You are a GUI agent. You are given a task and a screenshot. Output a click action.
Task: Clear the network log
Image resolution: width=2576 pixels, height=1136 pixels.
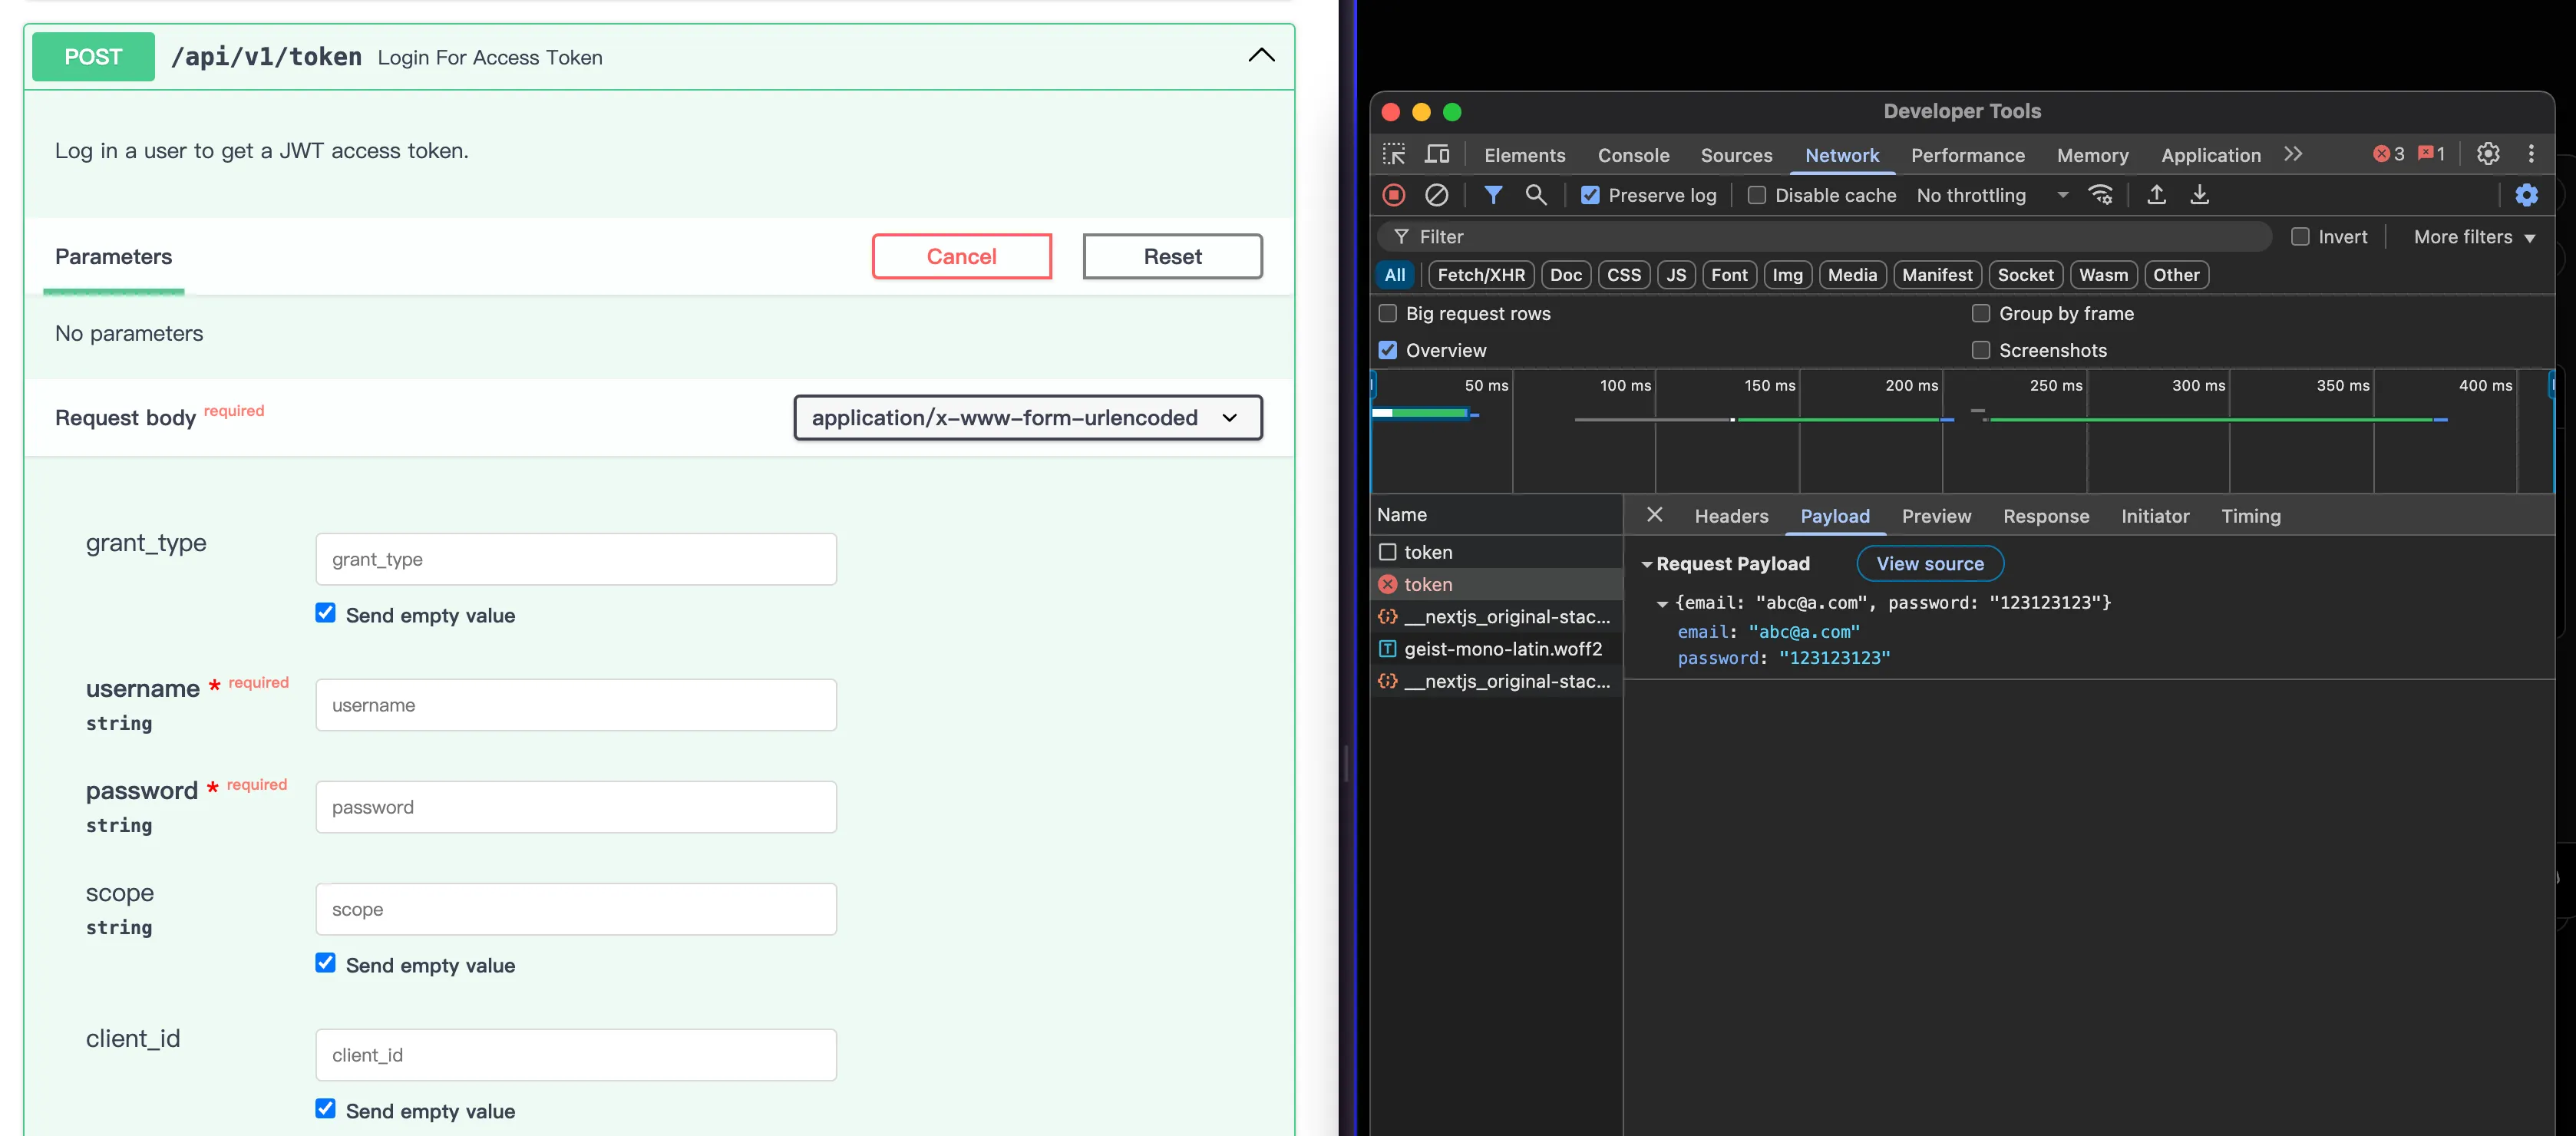[1436, 195]
